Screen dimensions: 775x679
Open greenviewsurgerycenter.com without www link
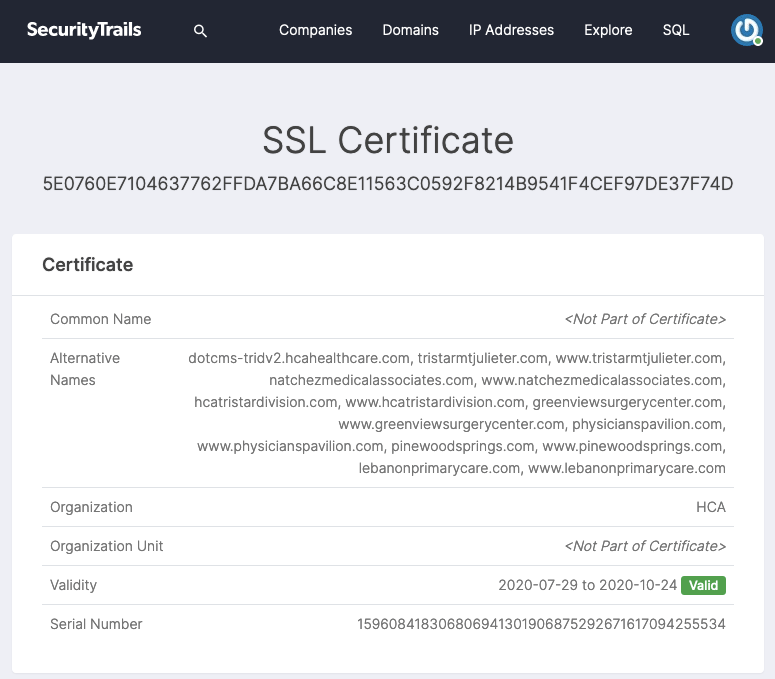pyautogui.click(x=627, y=402)
